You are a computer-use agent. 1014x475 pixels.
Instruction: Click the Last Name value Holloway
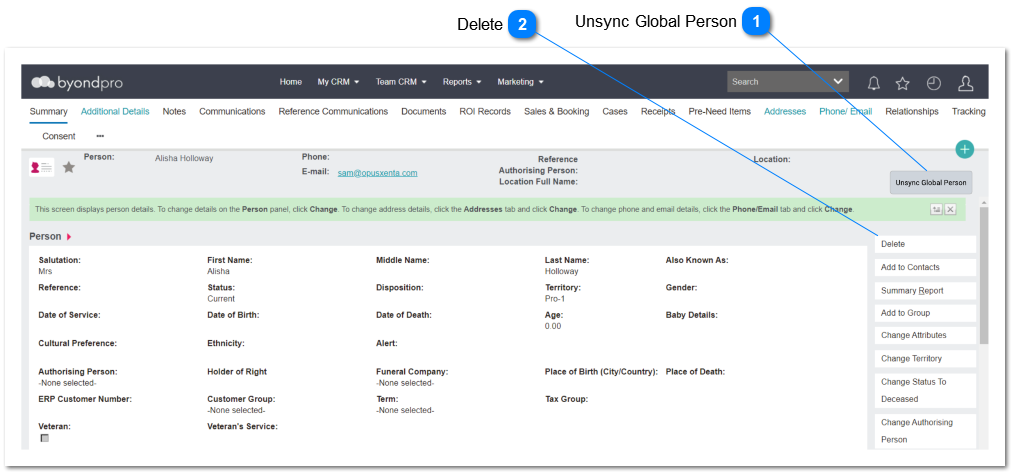click(x=561, y=271)
